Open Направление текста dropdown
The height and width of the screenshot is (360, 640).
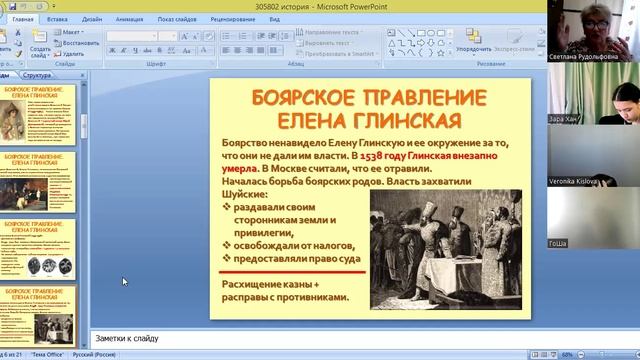[329, 32]
